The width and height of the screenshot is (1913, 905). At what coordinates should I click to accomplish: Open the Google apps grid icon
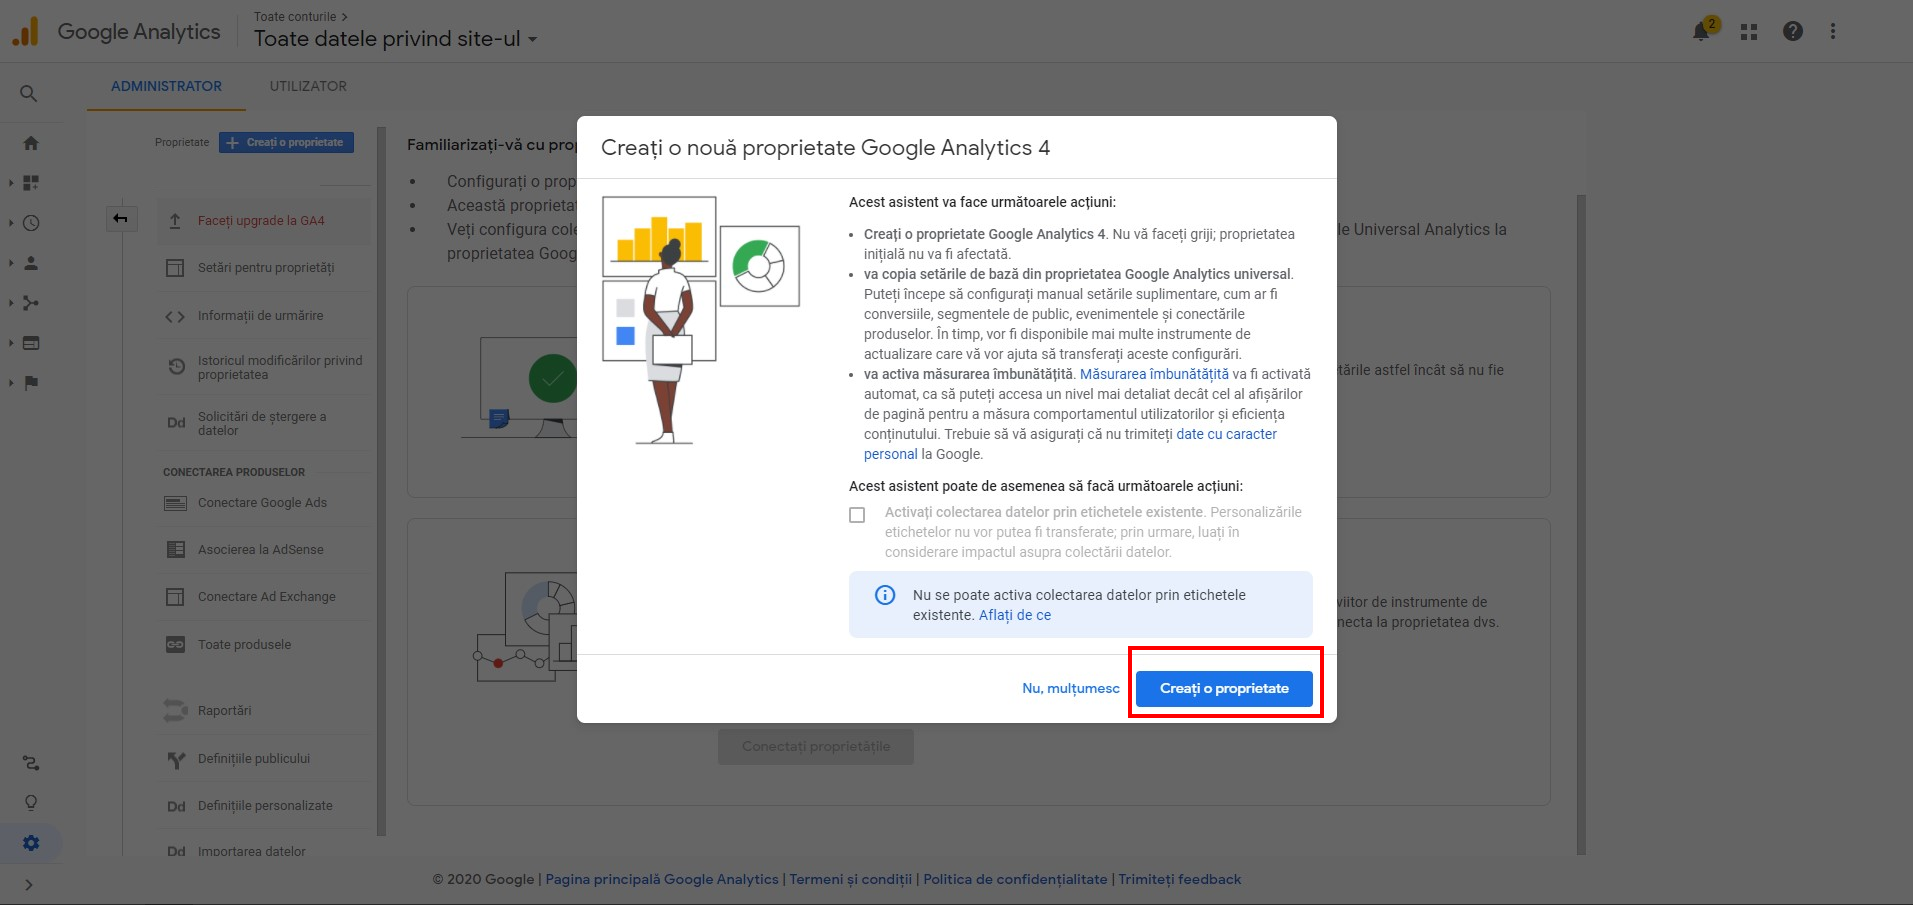1748,32
